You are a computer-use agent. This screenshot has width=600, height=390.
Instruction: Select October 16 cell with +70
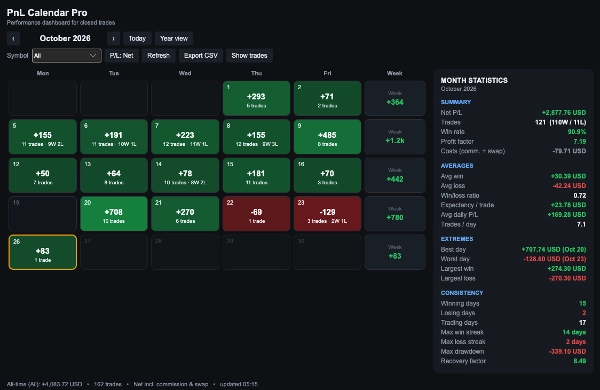click(327, 175)
